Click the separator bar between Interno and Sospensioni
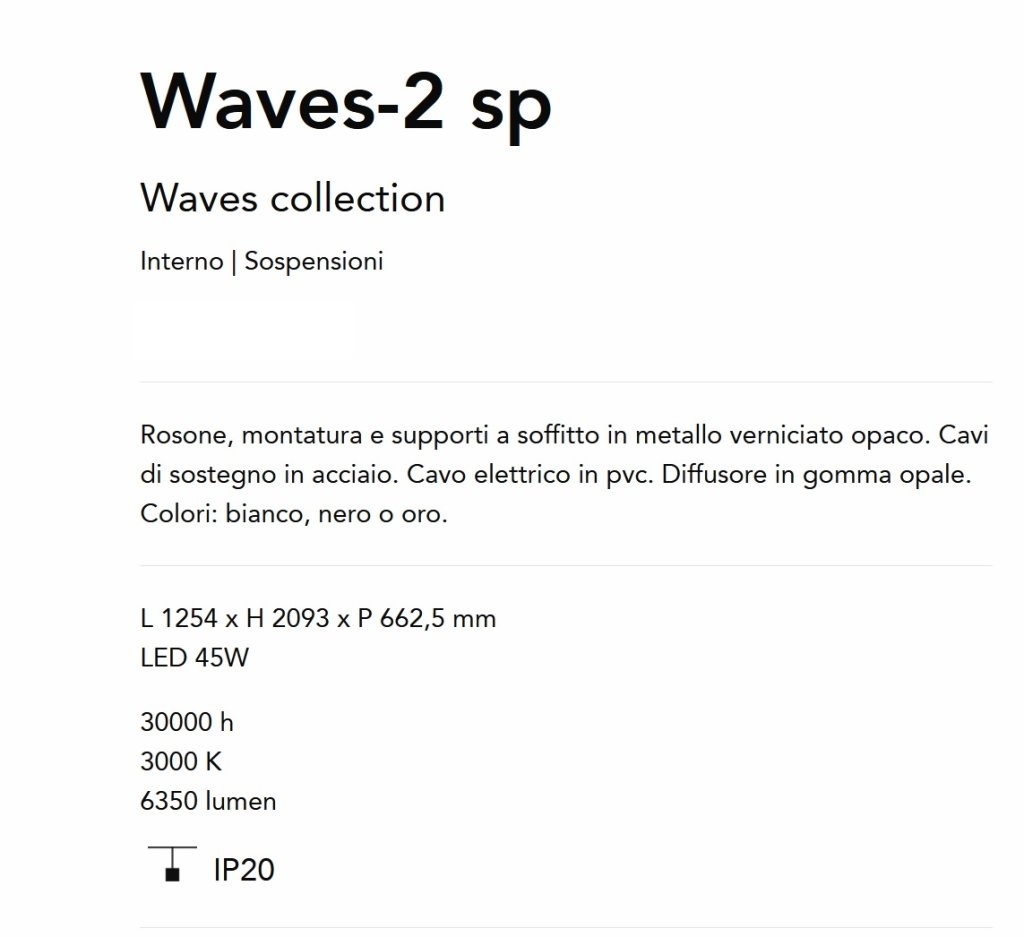The image size is (1024, 937). pos(234,262)
